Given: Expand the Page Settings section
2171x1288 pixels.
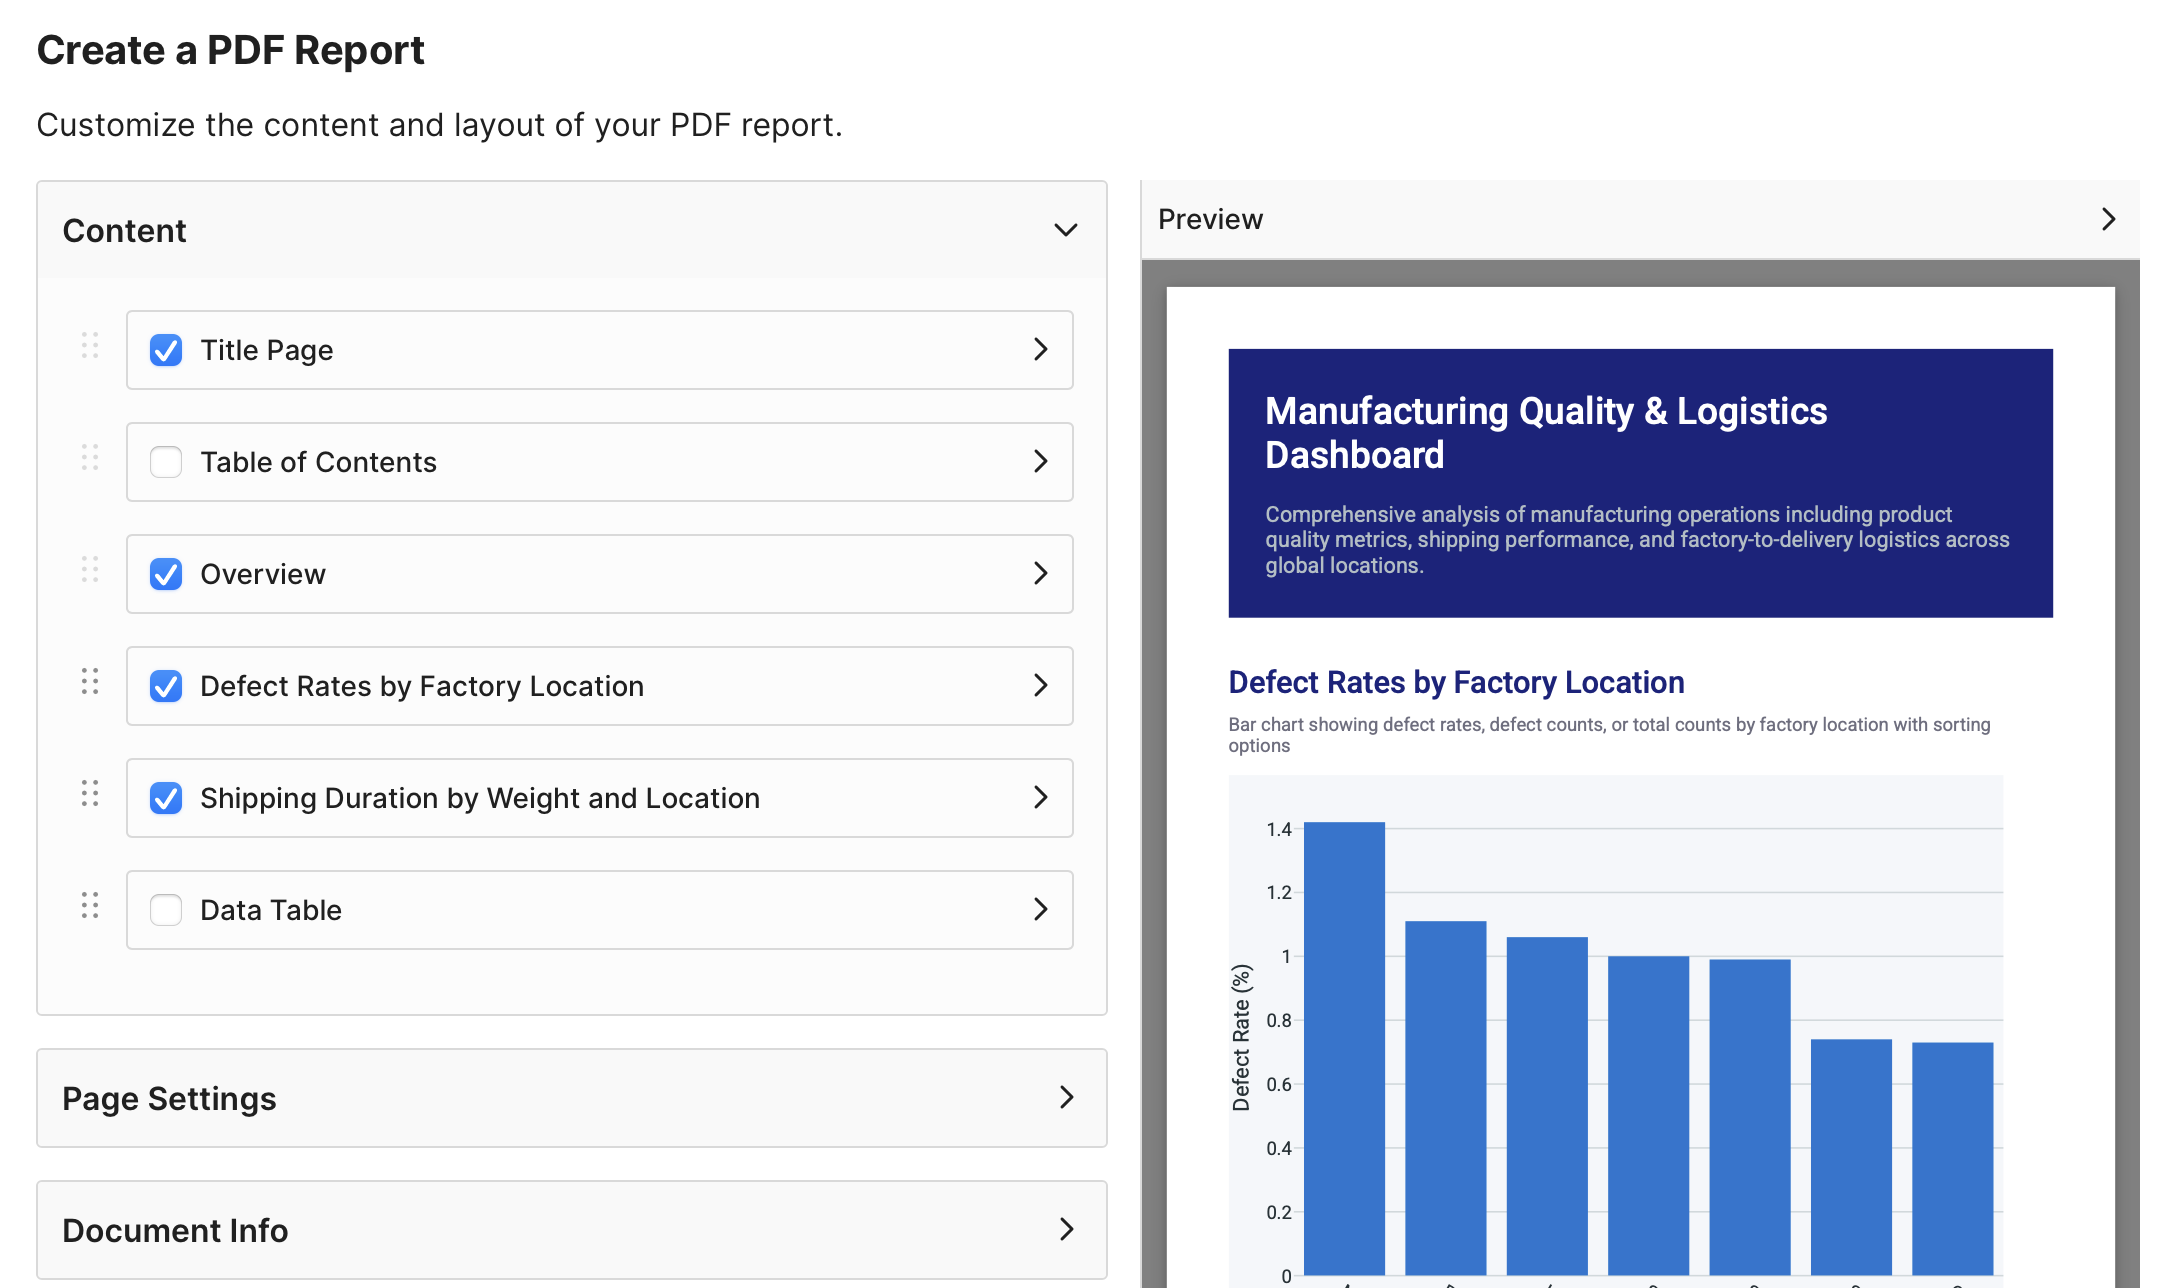Looking at the screenshot, I should 1066,1098.
